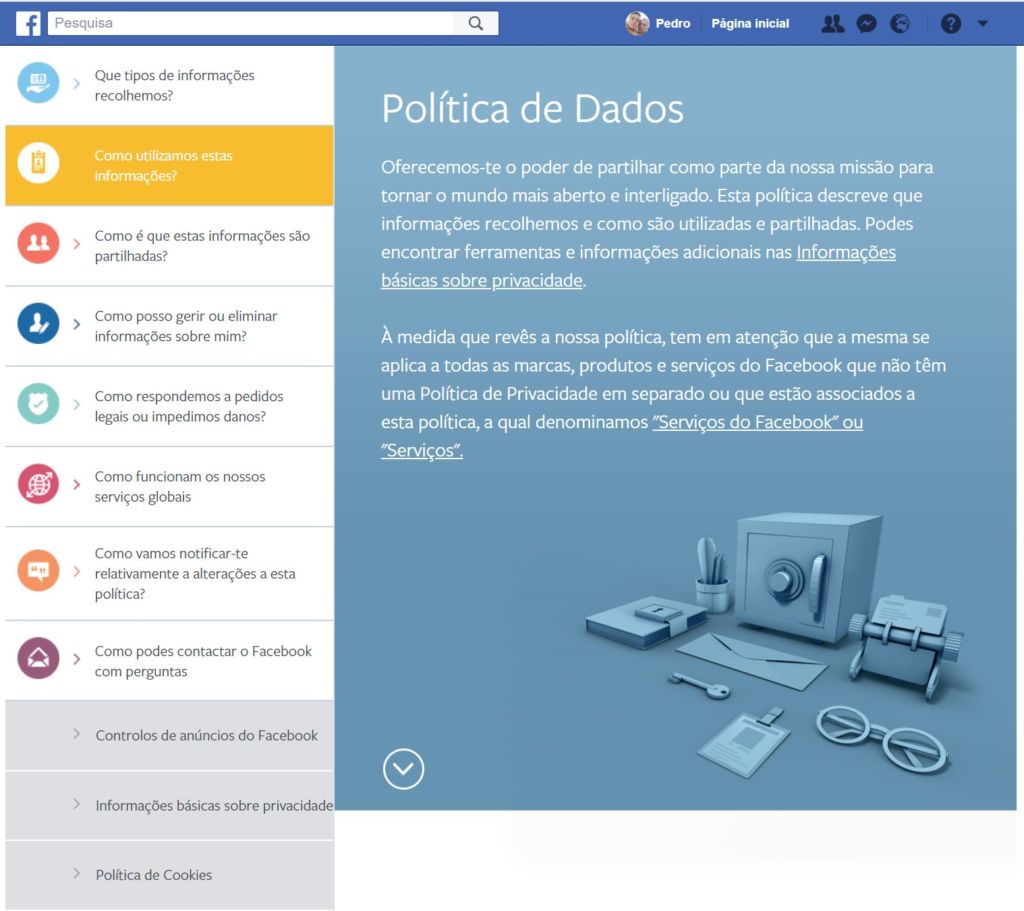The image size is (1024, 911).
Task: Click chevron beside 'Como podes contactar'
Action: [x=76, y=659]
